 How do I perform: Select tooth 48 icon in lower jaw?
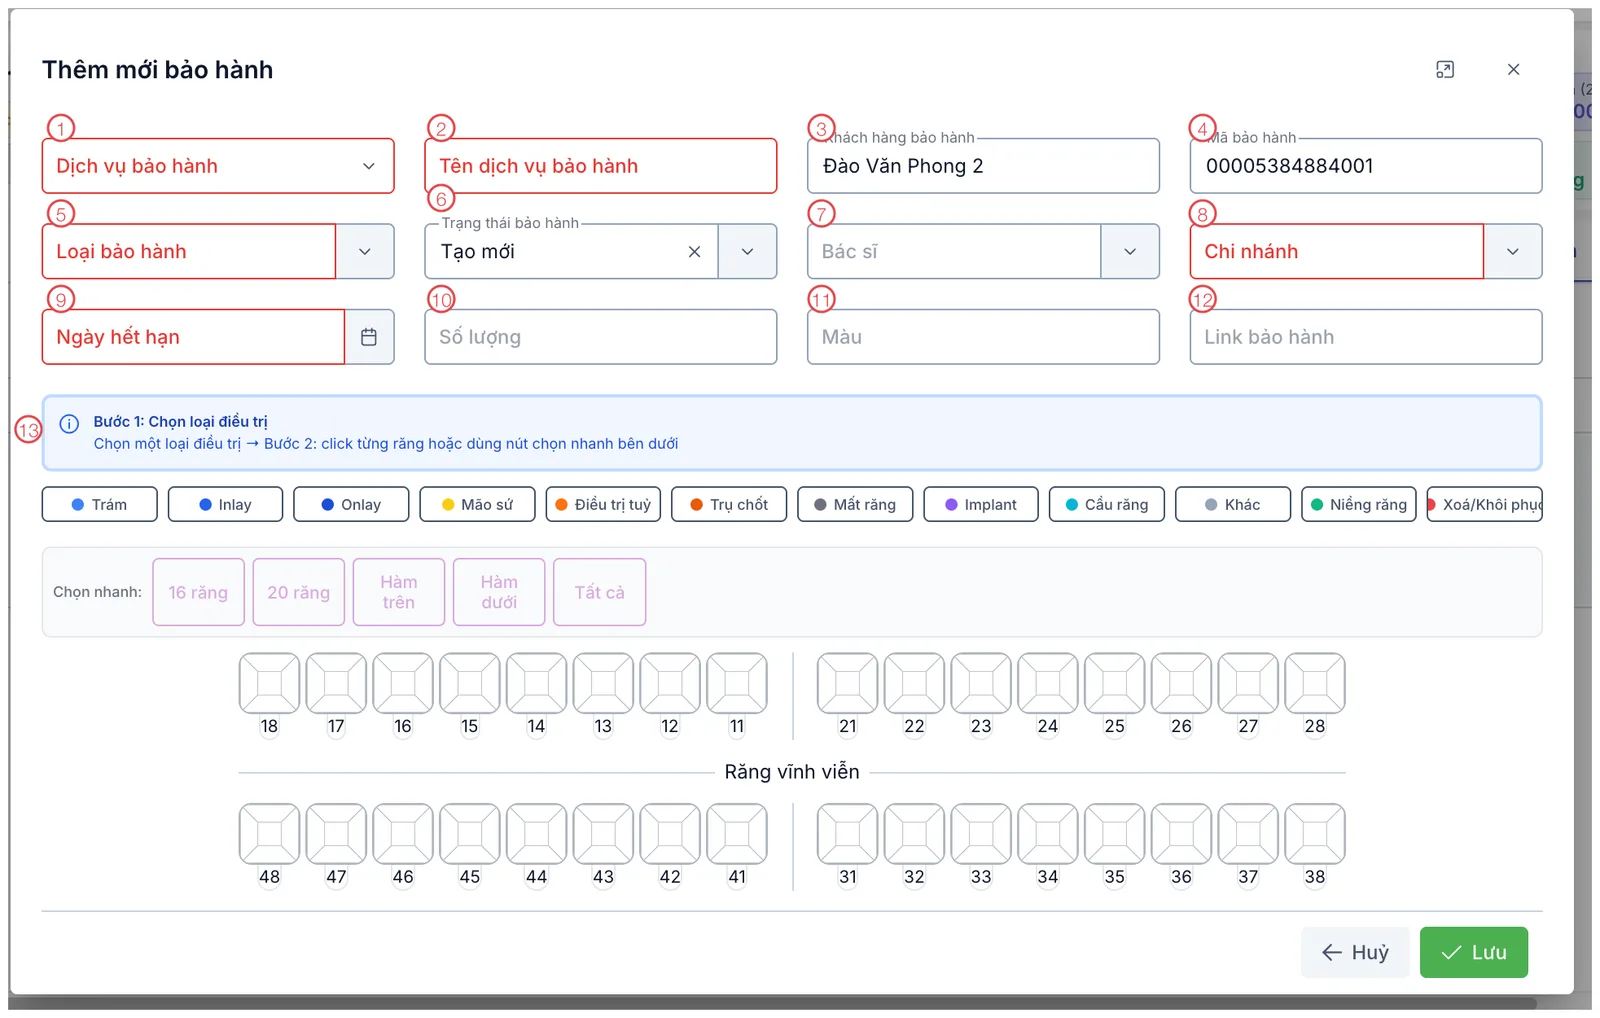coord(269,834)
